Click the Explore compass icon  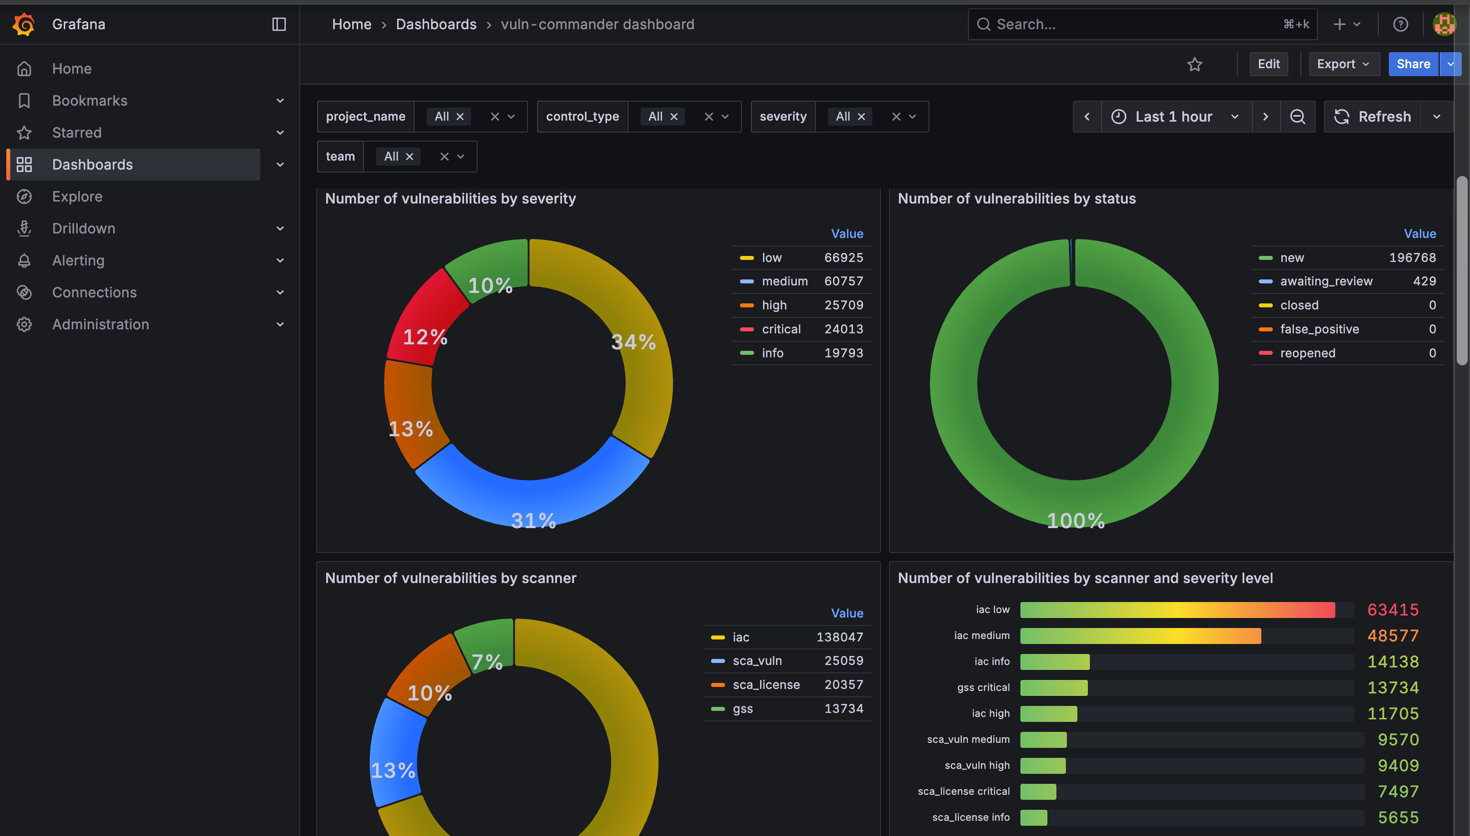(x=24, y=197)
